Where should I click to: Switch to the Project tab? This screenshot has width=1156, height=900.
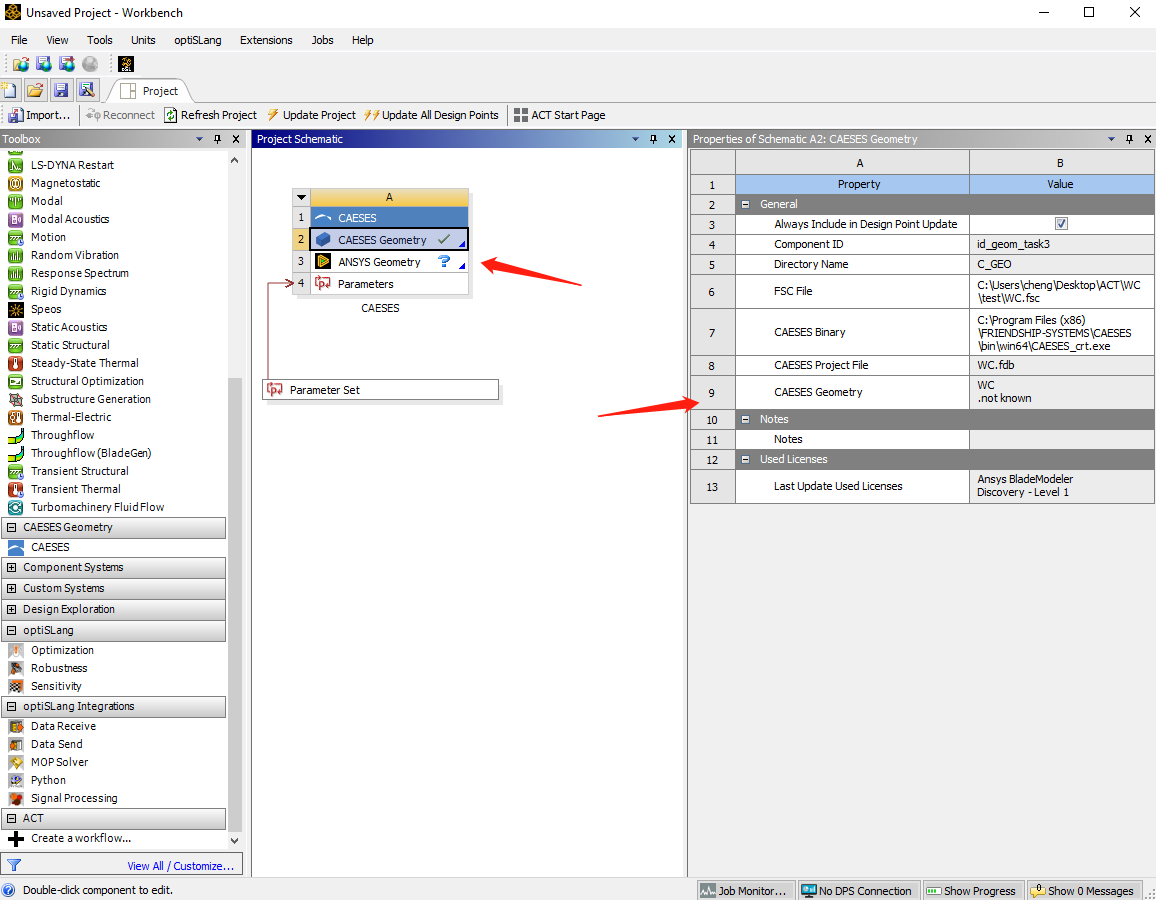[x=150, y=91]
